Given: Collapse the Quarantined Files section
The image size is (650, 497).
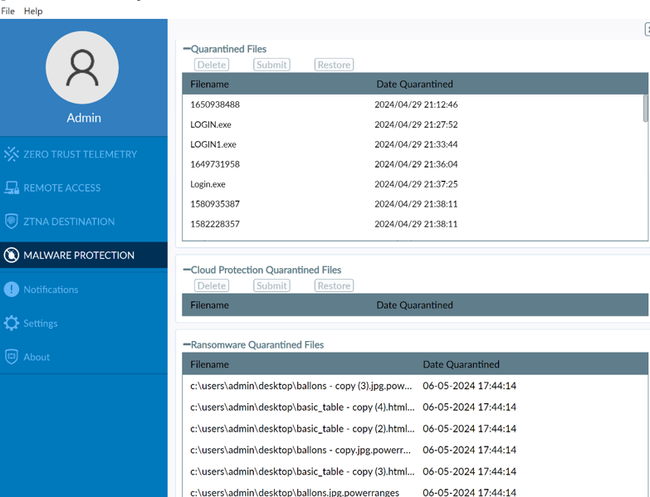Looking at the screenshot, I should click(x=186, y=49).
